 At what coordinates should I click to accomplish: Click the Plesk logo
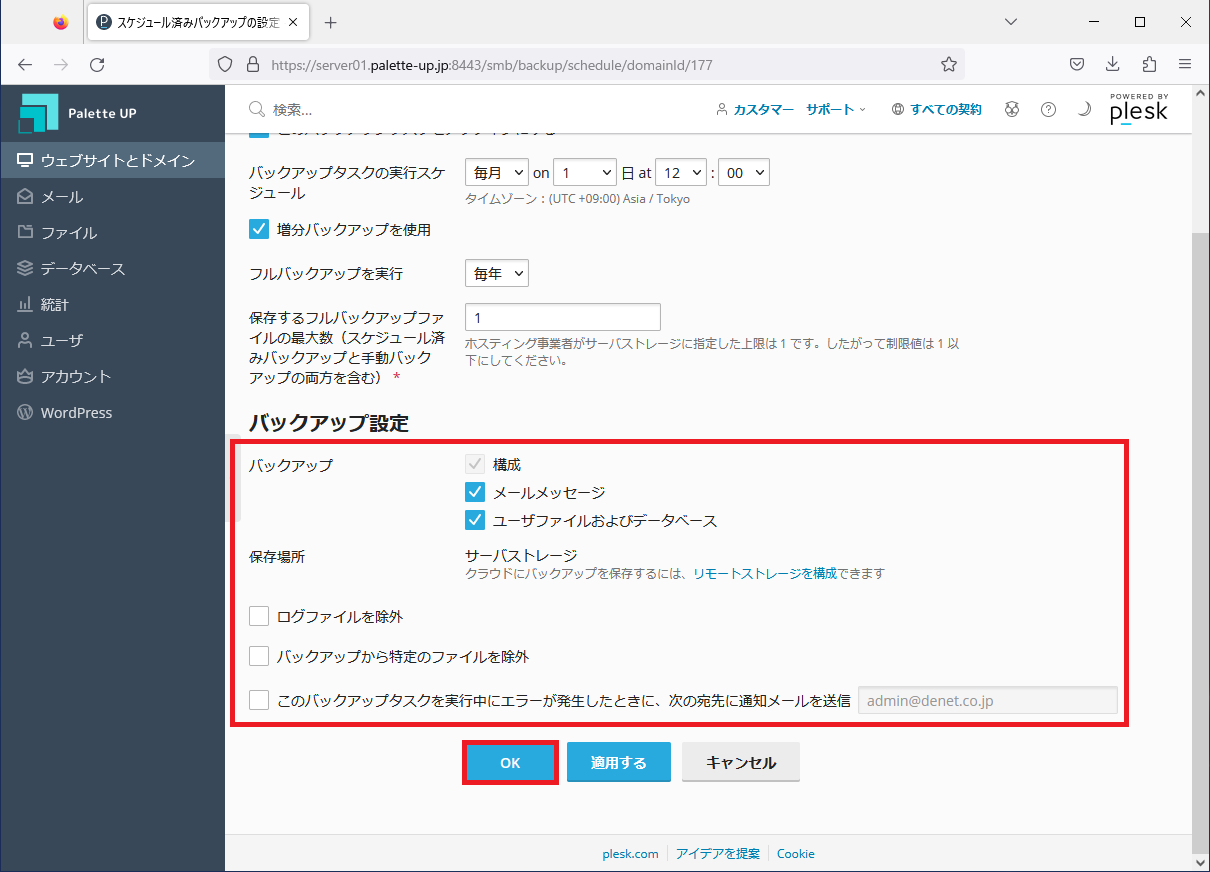click(x=1138, y=109)
